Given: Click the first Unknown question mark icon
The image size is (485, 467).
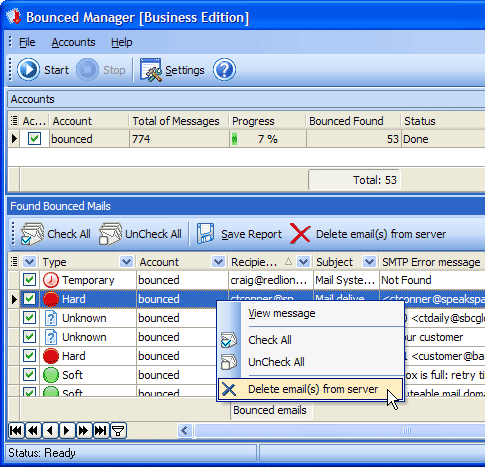Looking at the screenshot, I should 51,318.
